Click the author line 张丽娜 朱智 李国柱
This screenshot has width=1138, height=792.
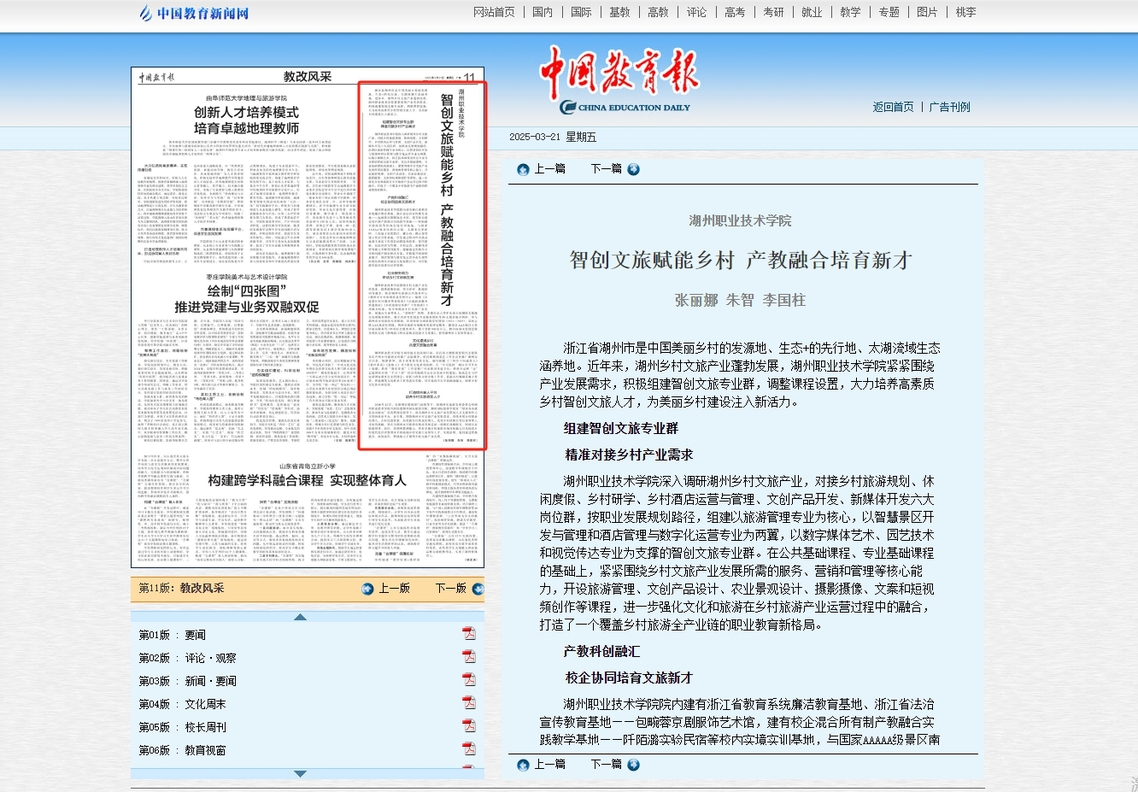tap(740, 300)
